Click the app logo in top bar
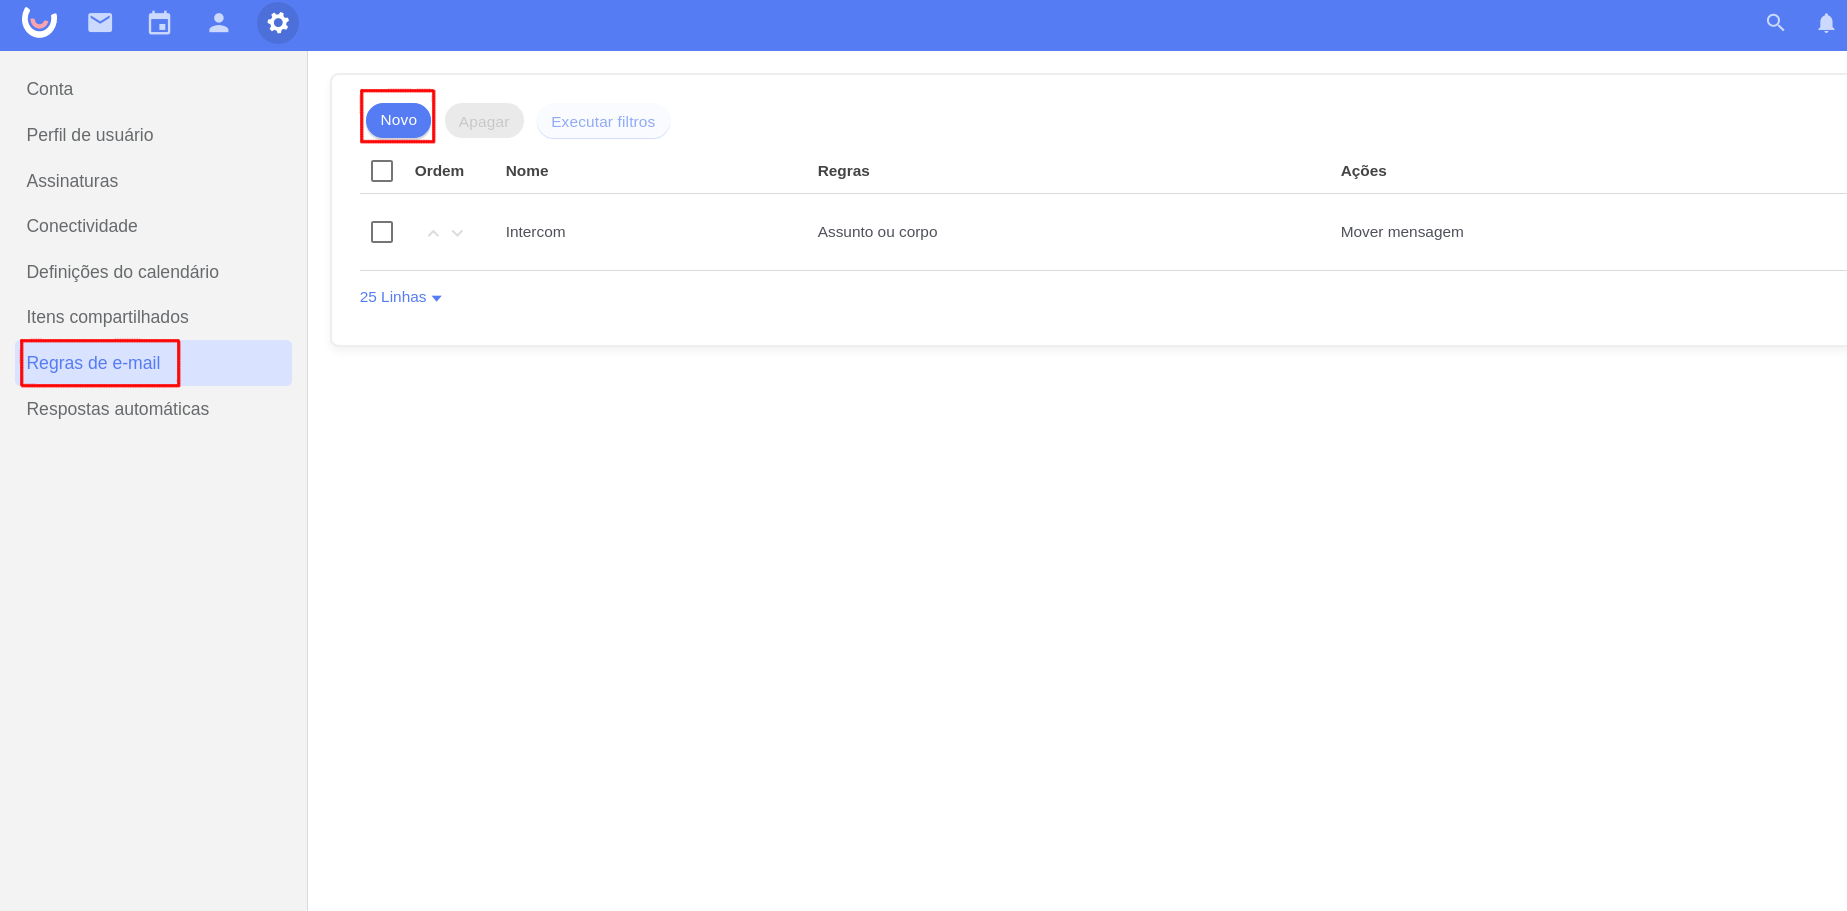Viewport: 1847px width, 911px height. (39, 22)
